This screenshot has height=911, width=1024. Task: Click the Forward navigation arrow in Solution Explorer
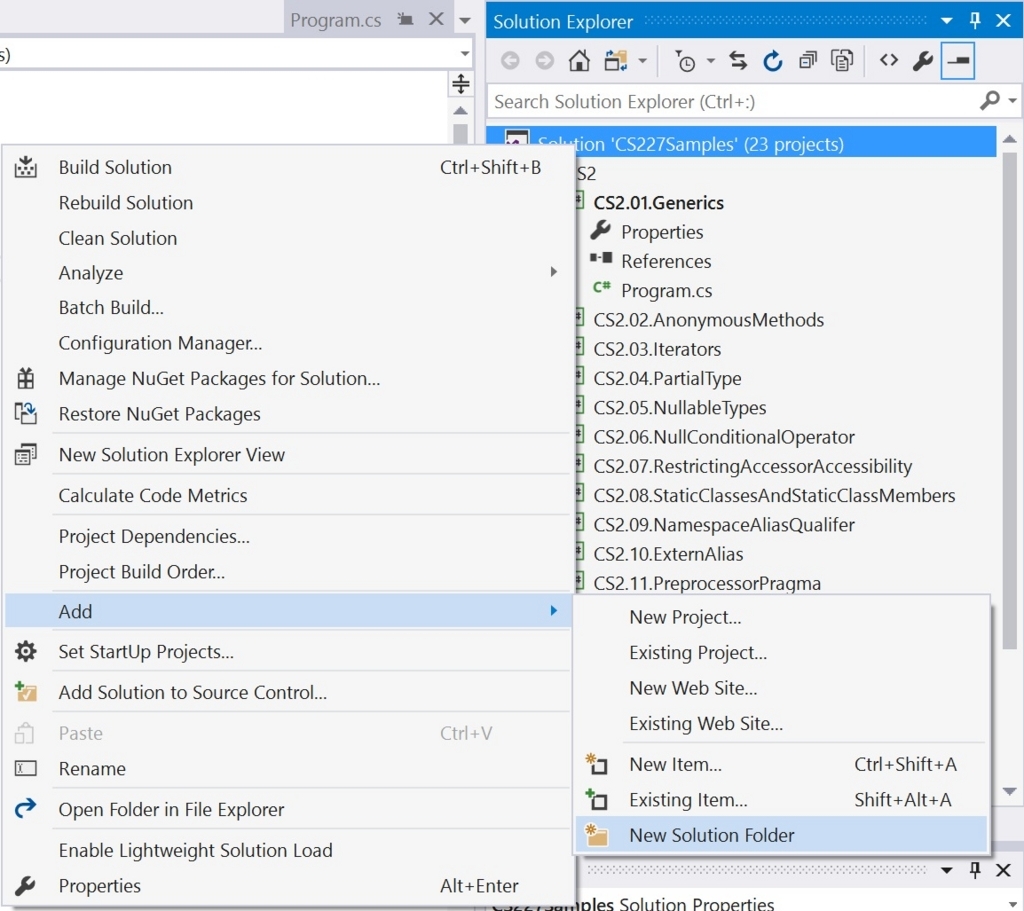545,61
